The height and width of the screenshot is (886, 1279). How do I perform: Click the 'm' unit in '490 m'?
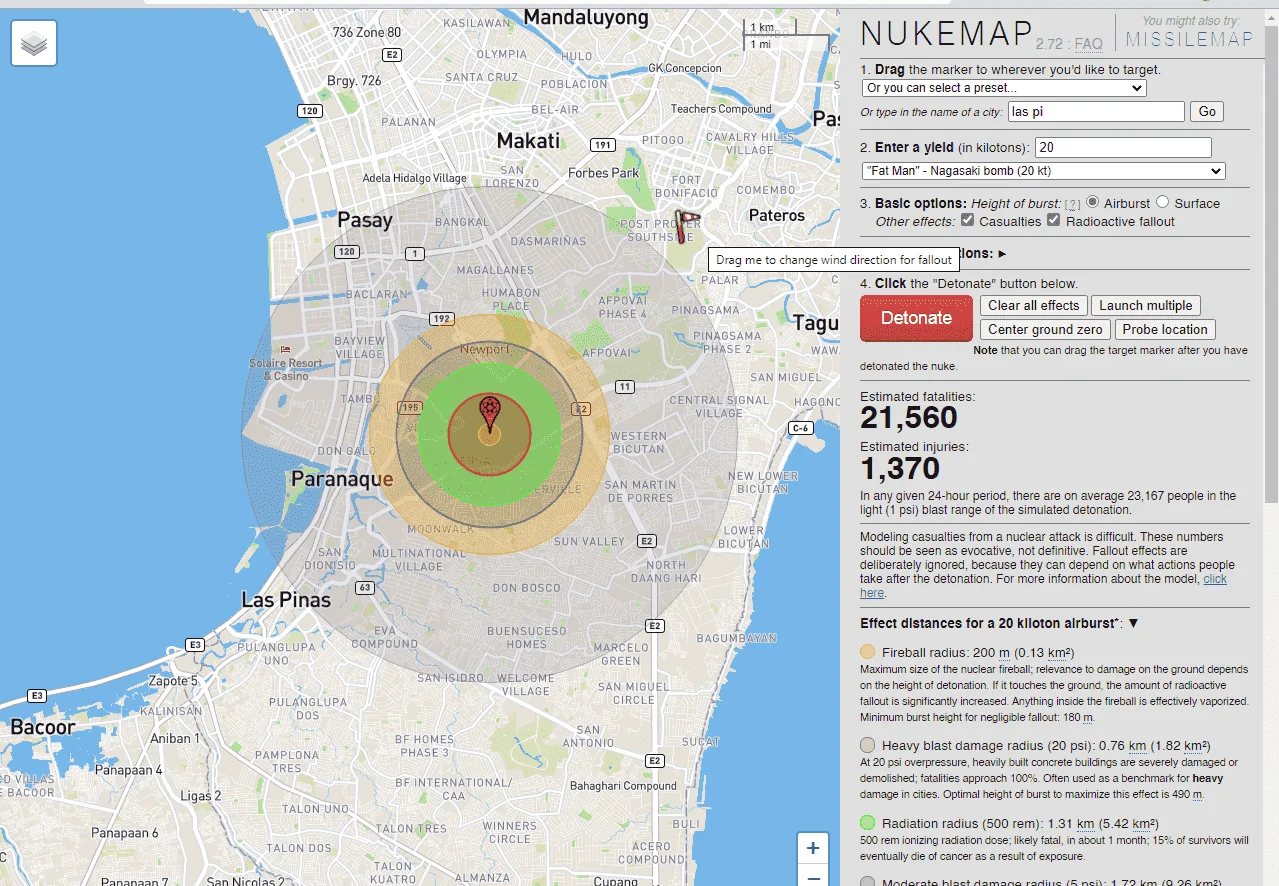(x=1197, y=795)
